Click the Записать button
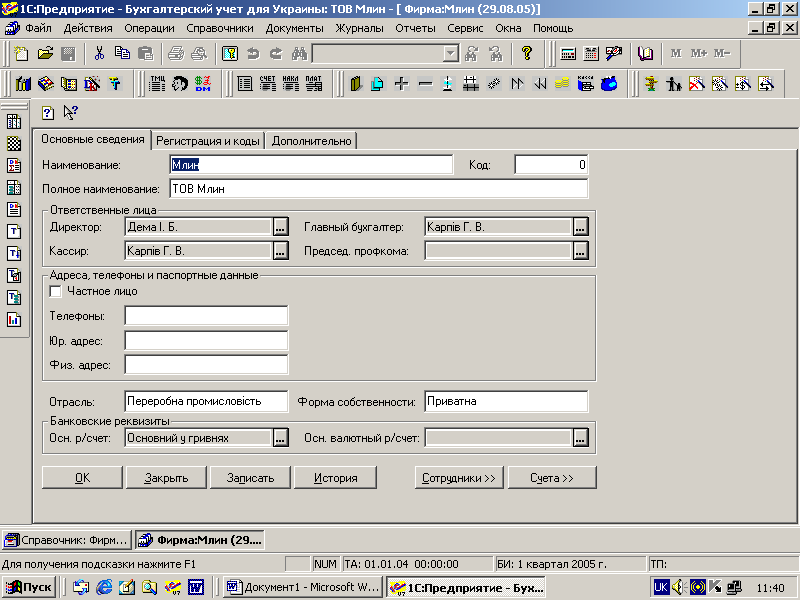Image resolution: width=800 pixels, height=600 pixels. click(x=251, y=478)
